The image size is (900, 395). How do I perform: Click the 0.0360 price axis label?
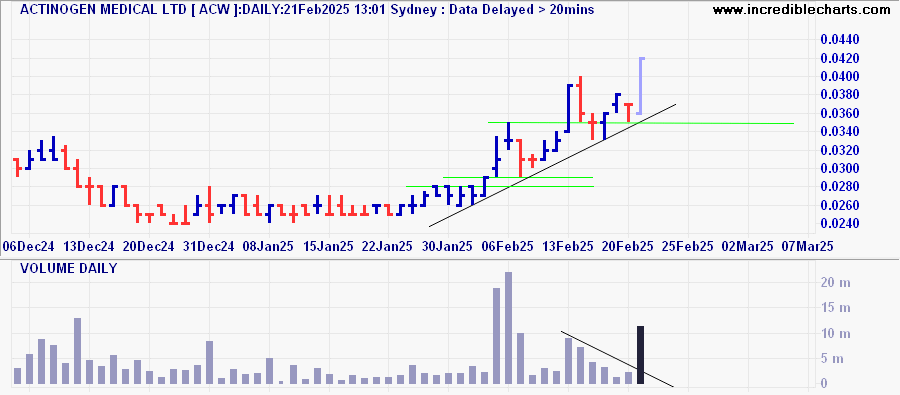[x=840, y=113]
